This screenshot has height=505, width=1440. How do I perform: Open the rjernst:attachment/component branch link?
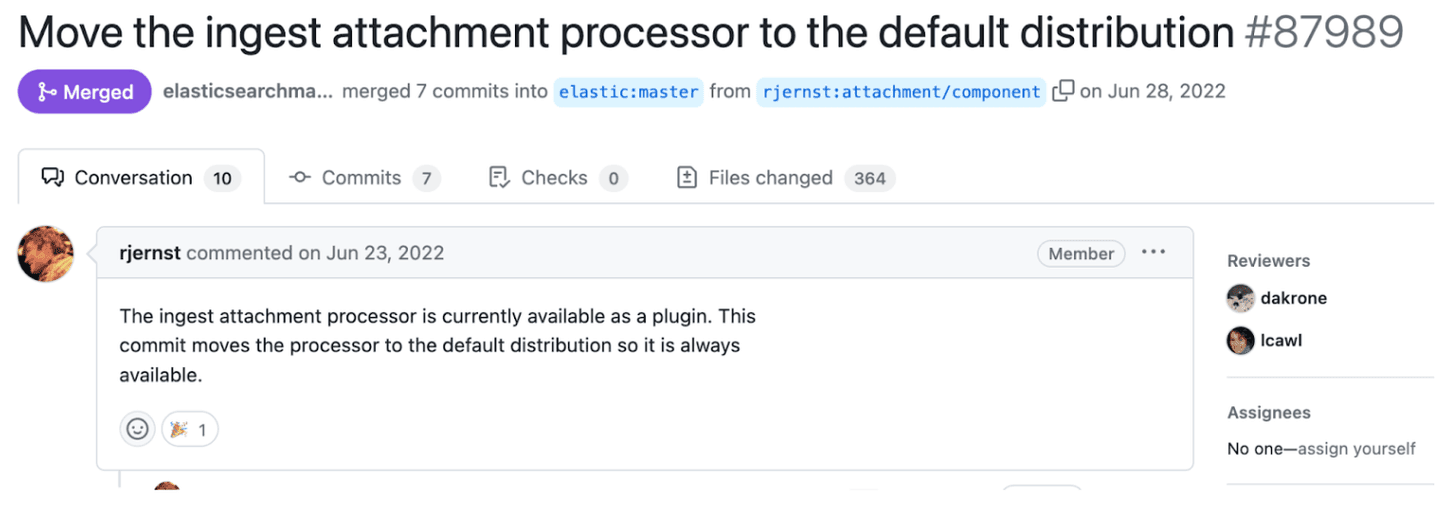click(x=901, y=92)
